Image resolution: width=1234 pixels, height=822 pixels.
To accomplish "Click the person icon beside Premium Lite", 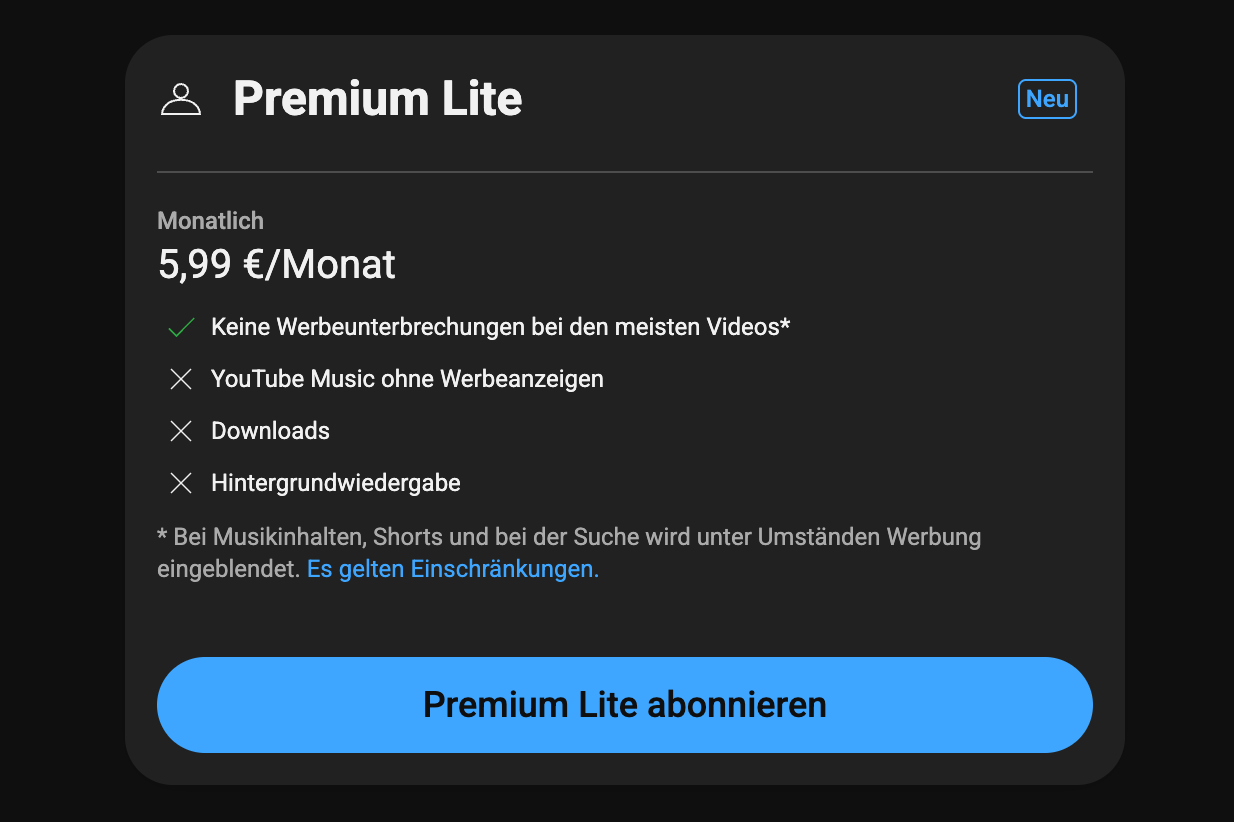I will 181,99.
